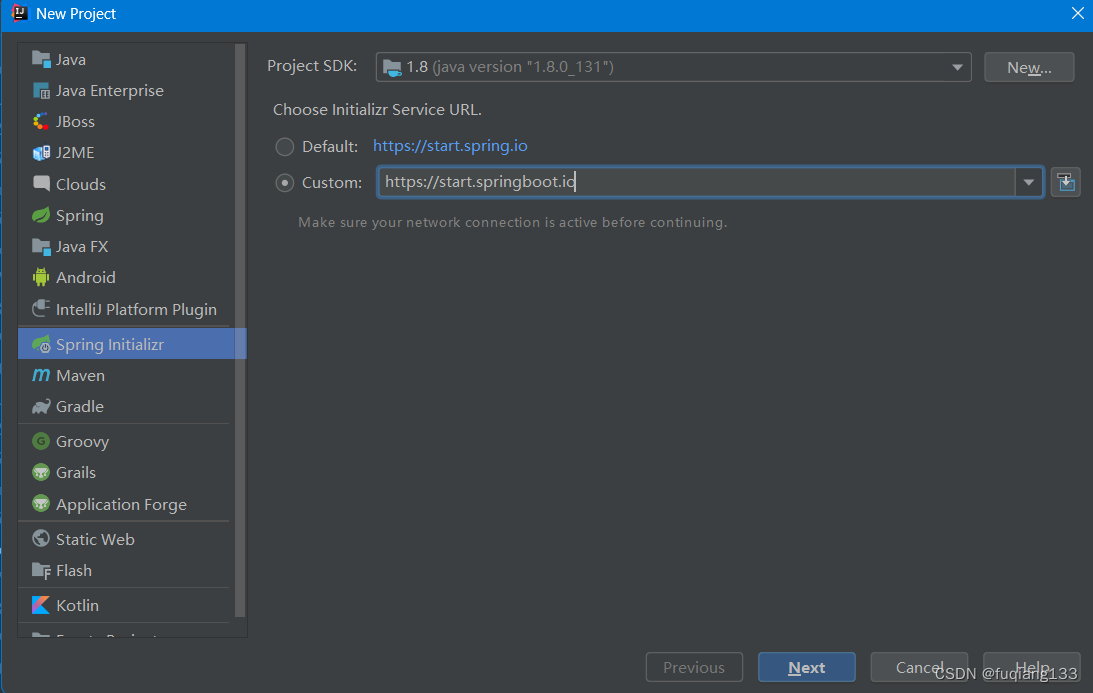Click the Maven m icon

pos(41,375)
